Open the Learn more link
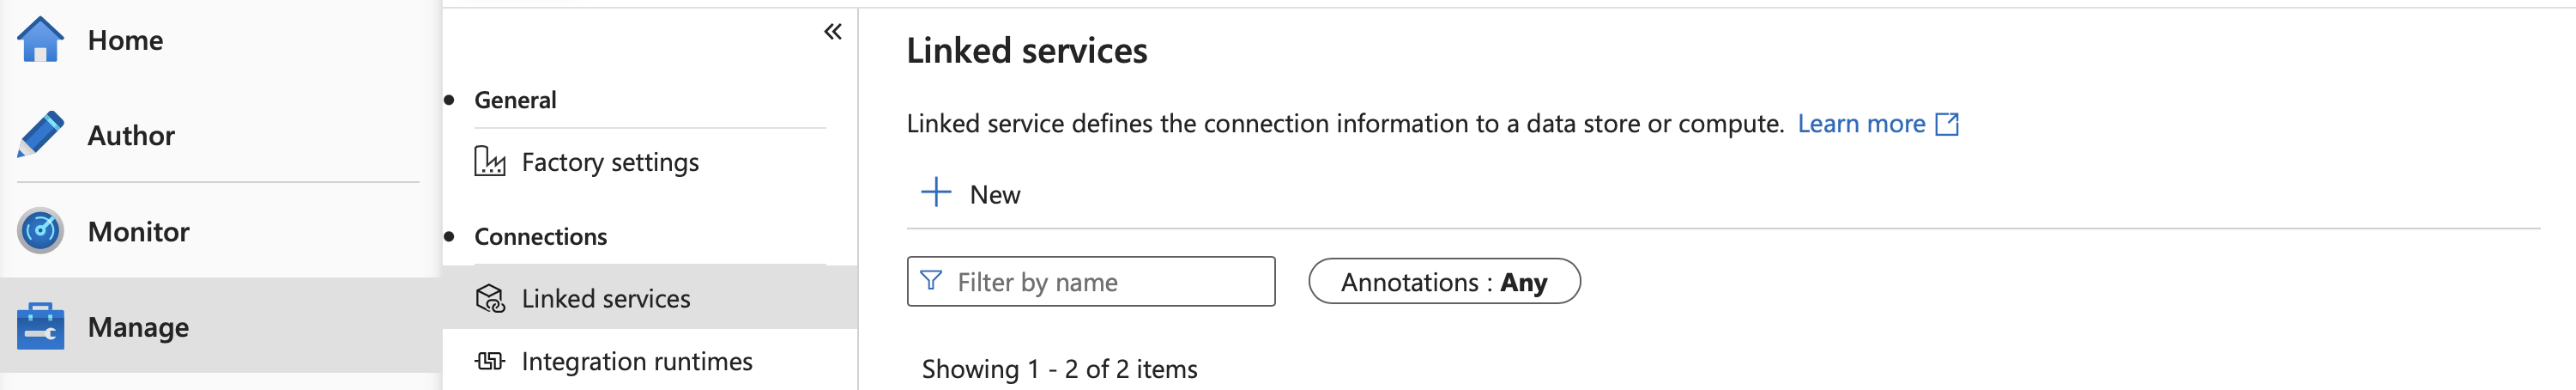This screenshot has width=2576, height=390. (1860, 124)
